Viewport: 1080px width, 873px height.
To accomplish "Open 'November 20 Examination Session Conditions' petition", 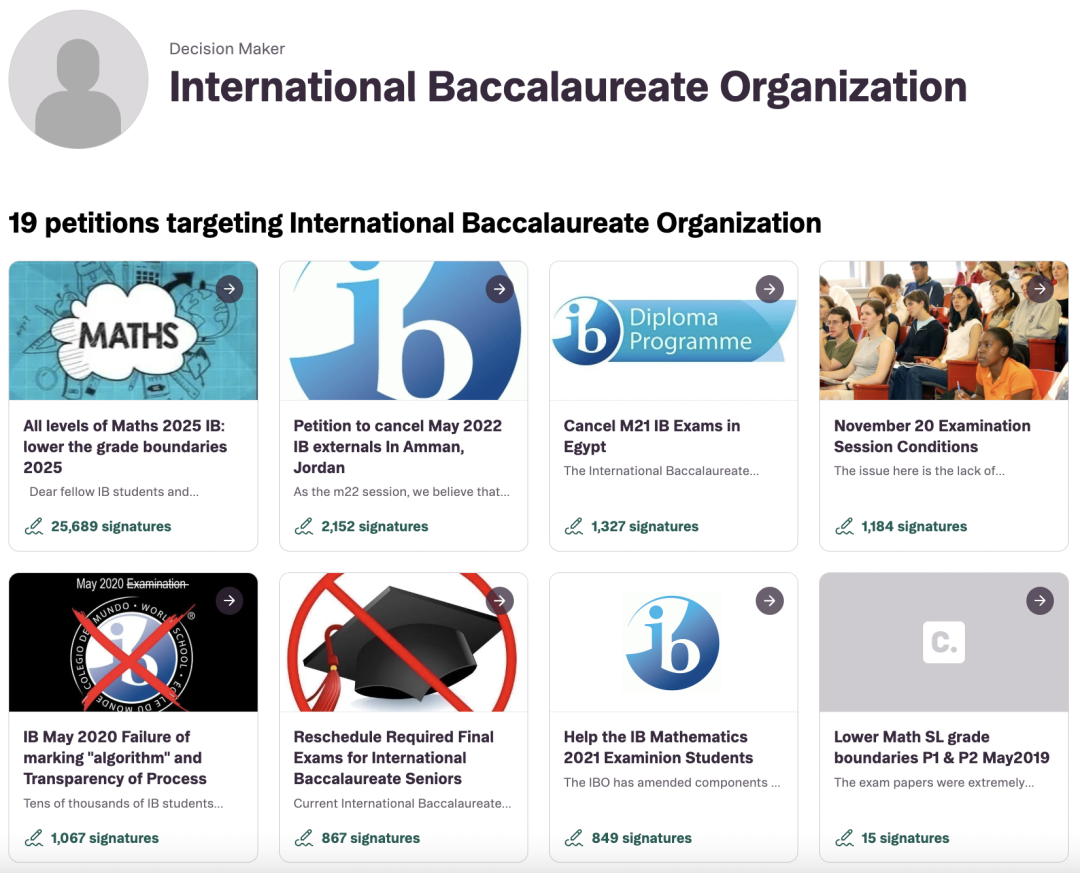I will [932, 436].
